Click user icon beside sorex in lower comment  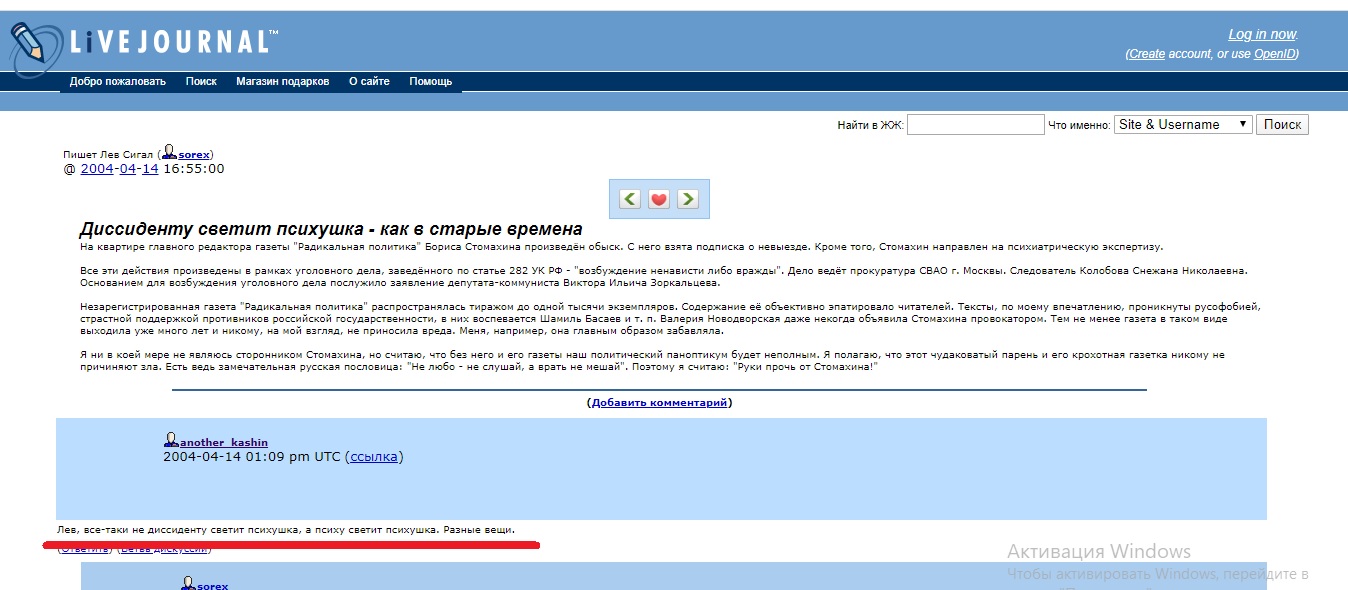pyautogui.click(x=188, y=583)
